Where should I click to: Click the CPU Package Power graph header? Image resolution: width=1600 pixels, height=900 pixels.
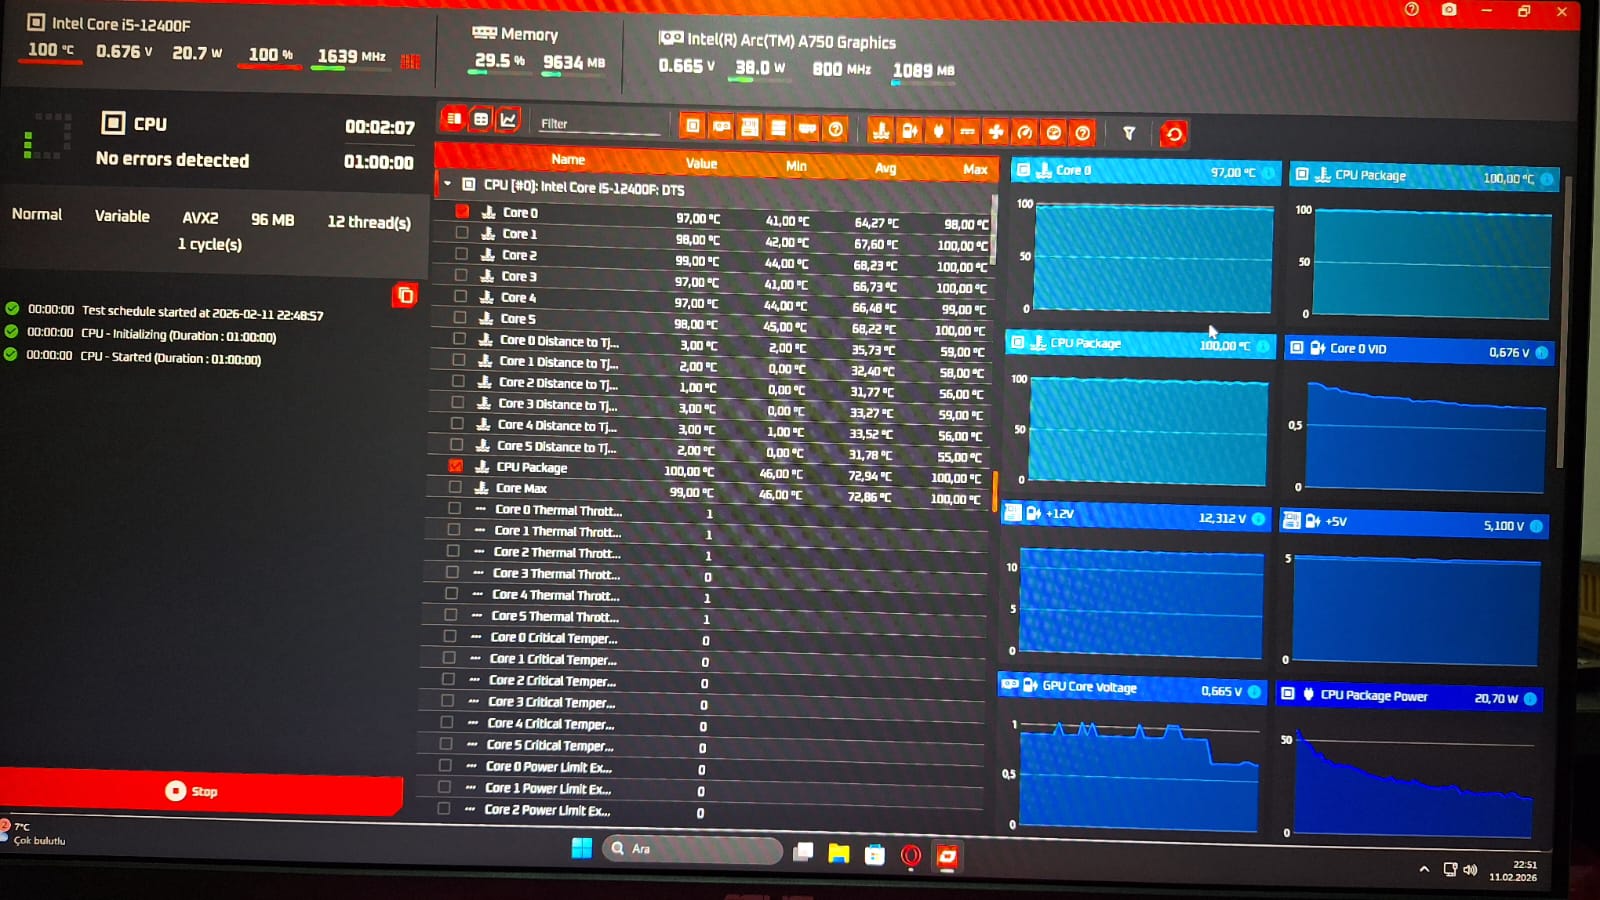point(1410,697)
